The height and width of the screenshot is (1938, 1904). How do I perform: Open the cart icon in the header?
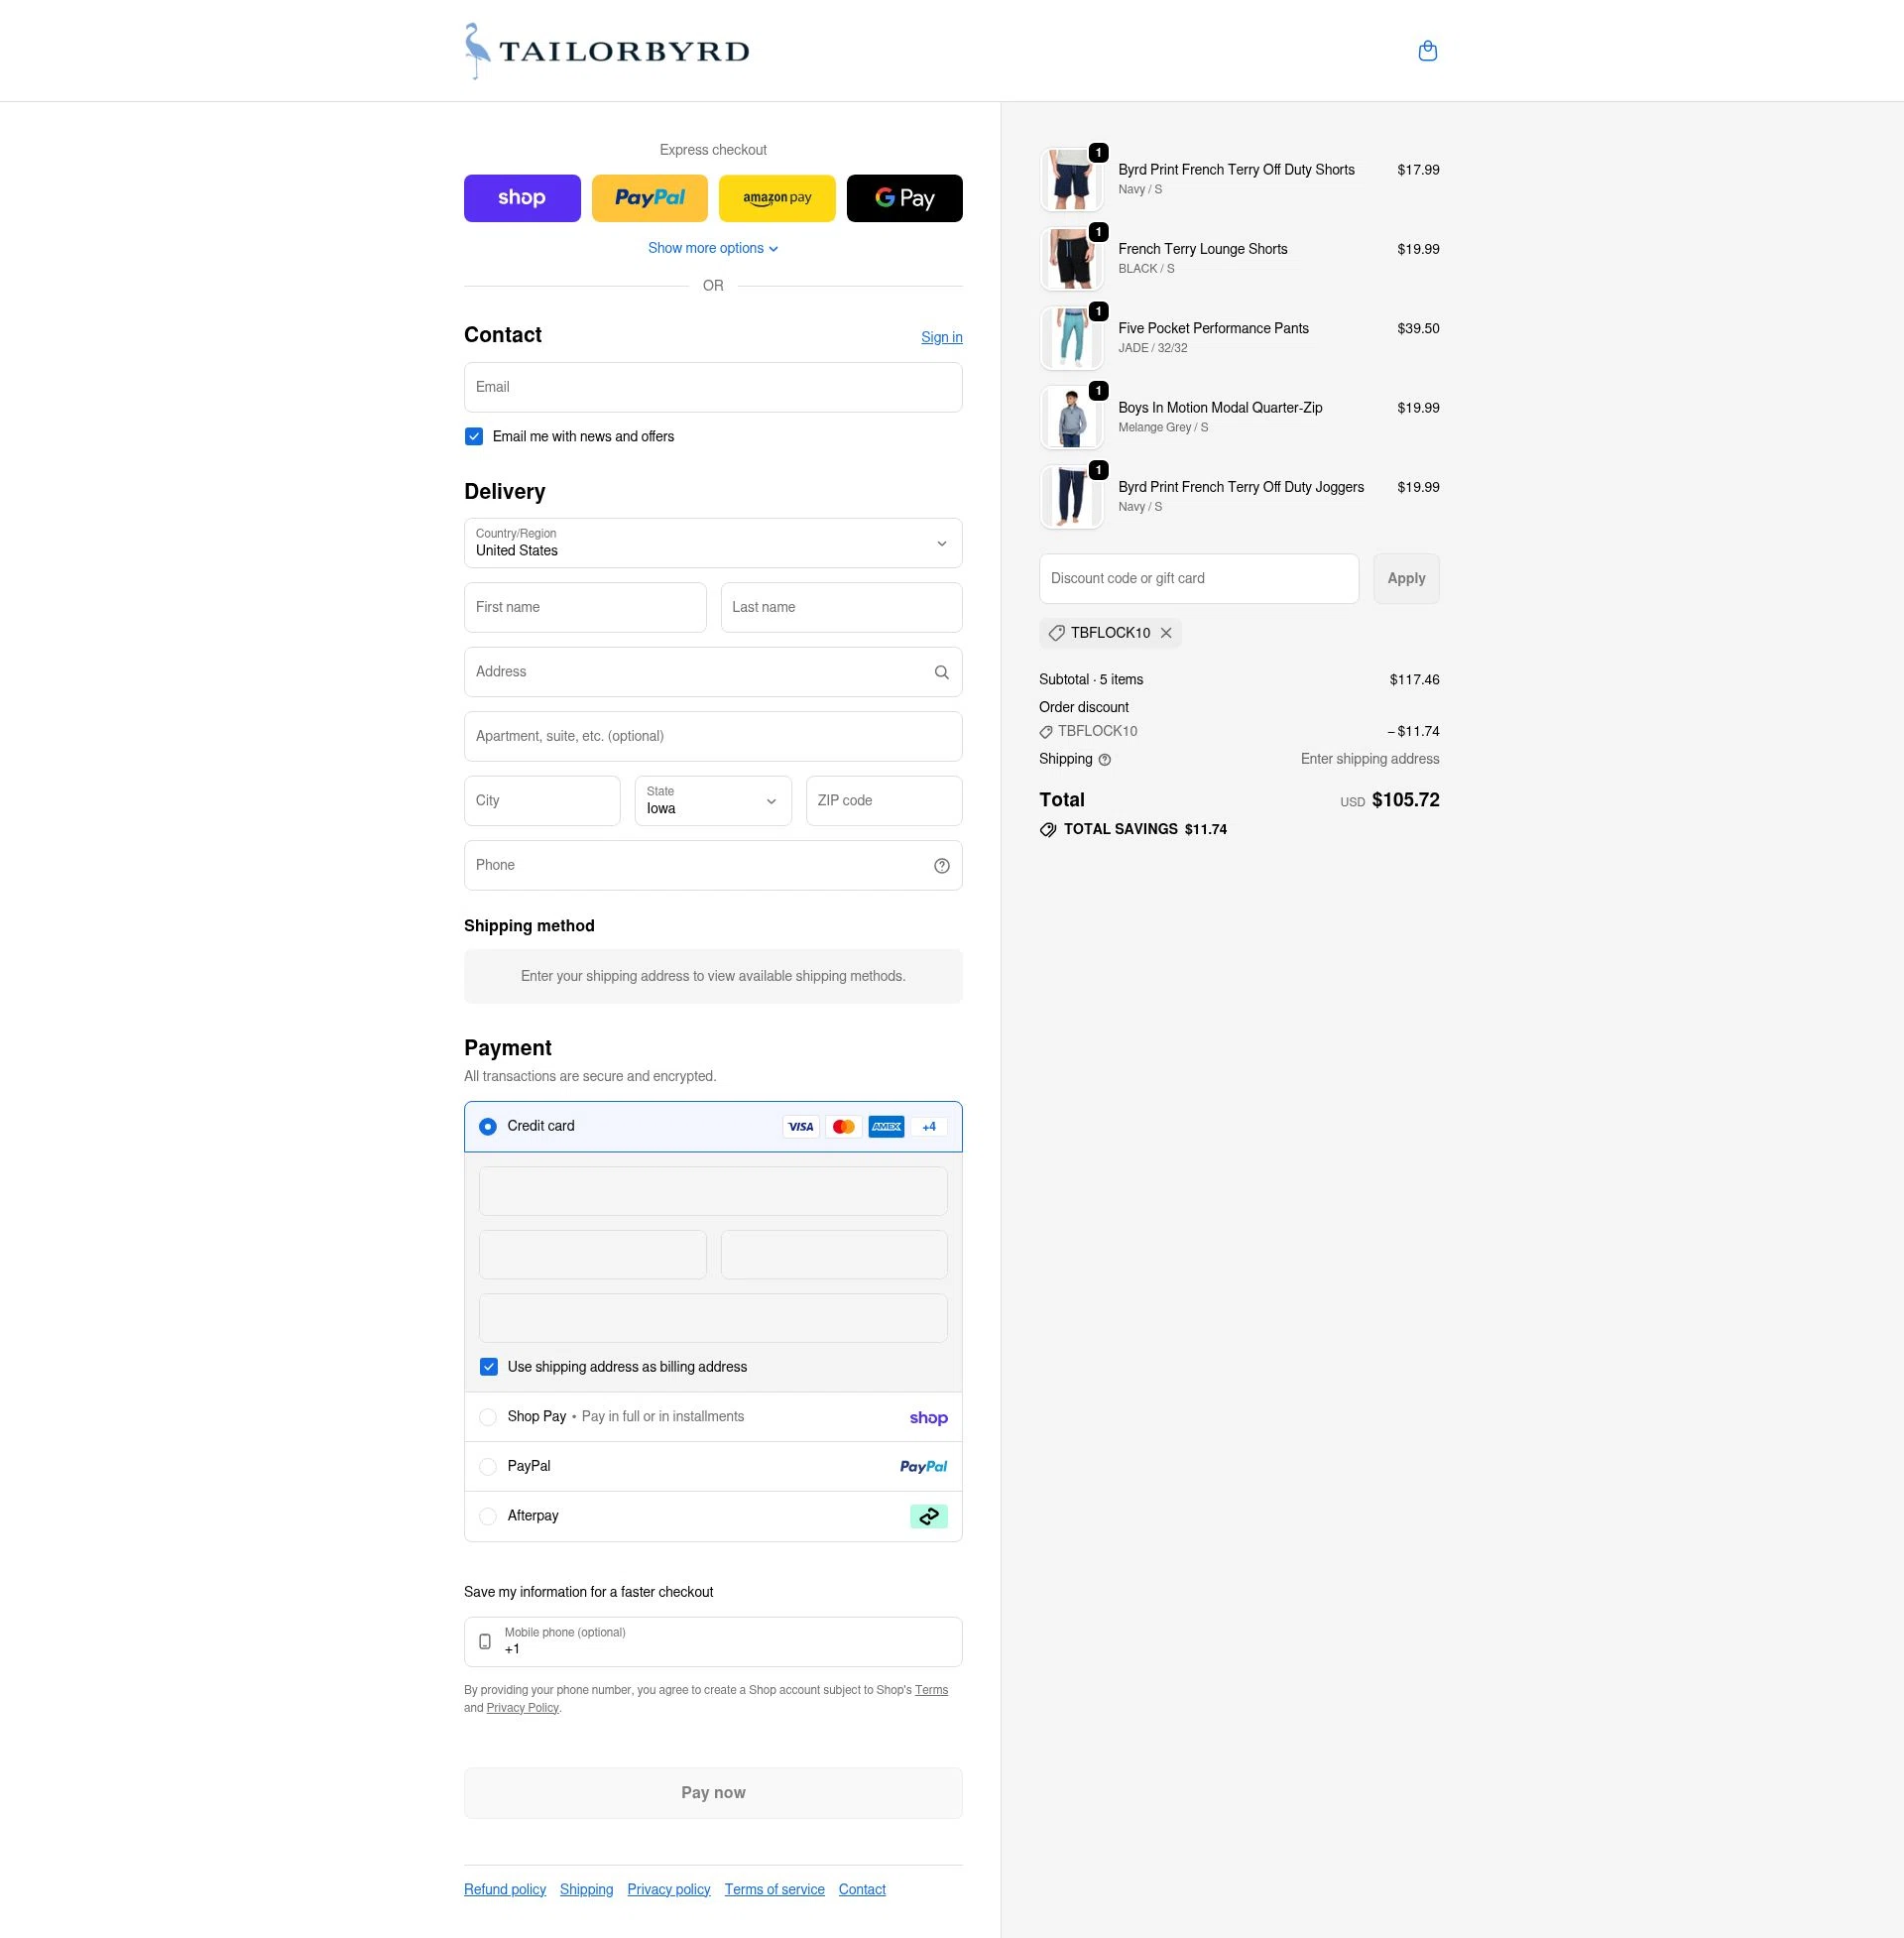coord(1427,50)
